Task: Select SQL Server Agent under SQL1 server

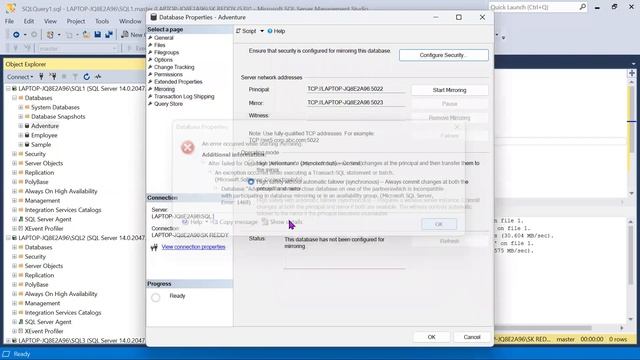Action: coord(48,219)
